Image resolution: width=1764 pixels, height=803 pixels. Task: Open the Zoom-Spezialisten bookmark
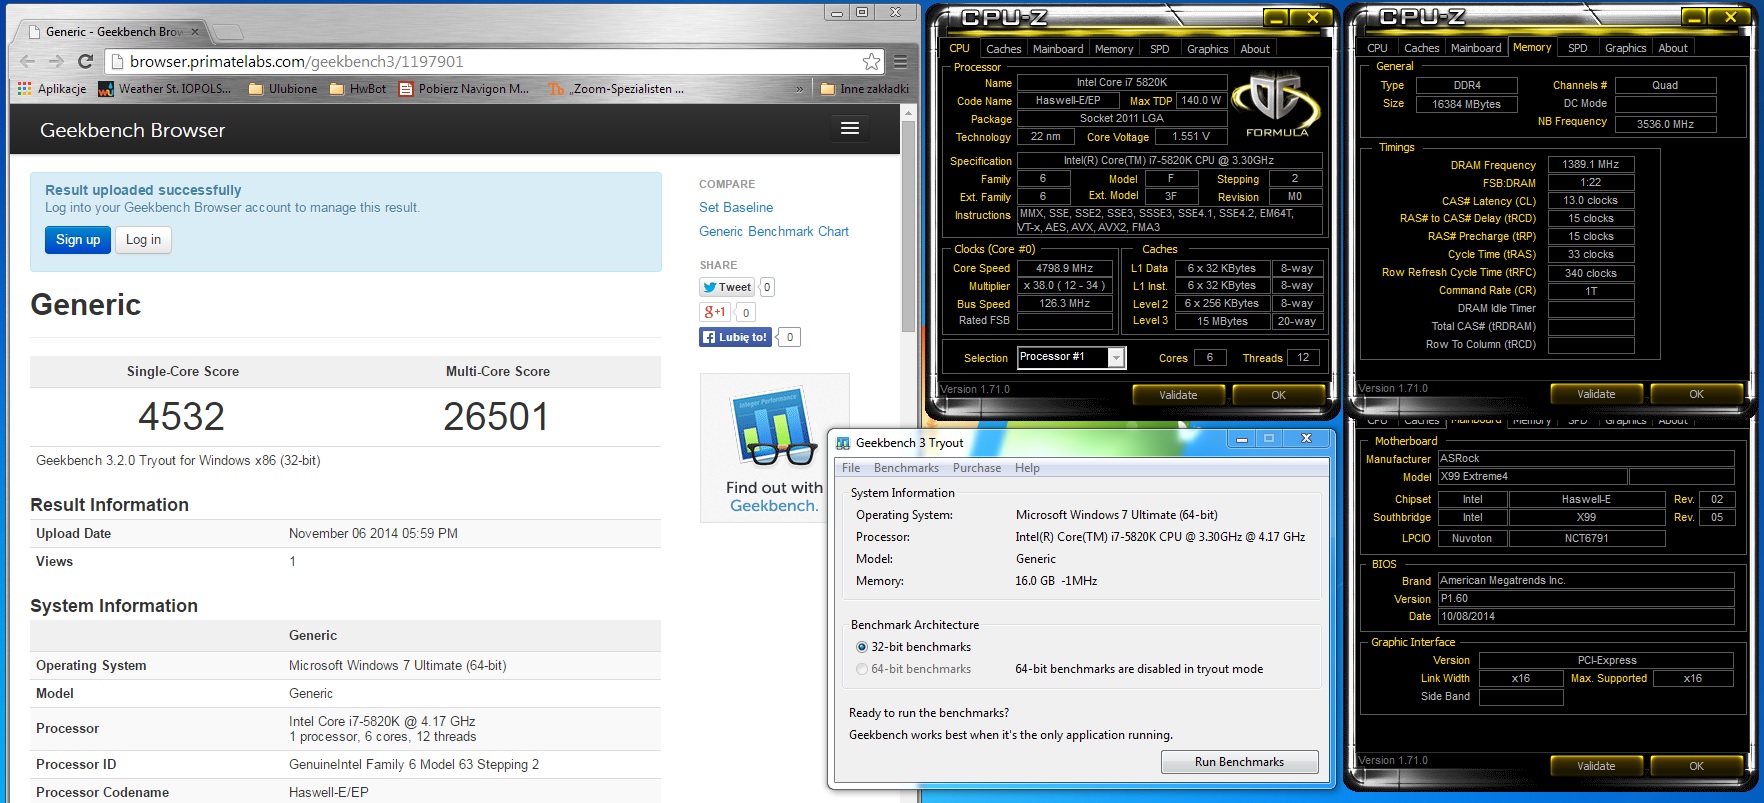point(616,89)
